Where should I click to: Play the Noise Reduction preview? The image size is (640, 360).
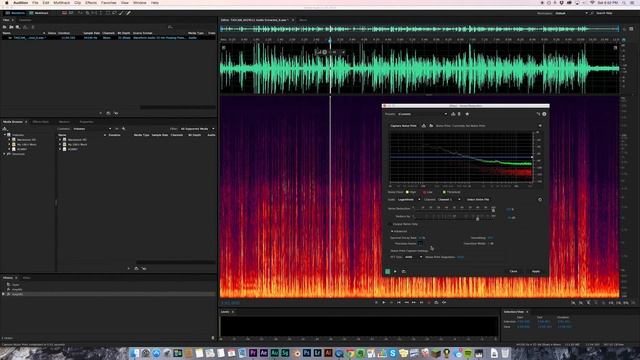(395, 271)
